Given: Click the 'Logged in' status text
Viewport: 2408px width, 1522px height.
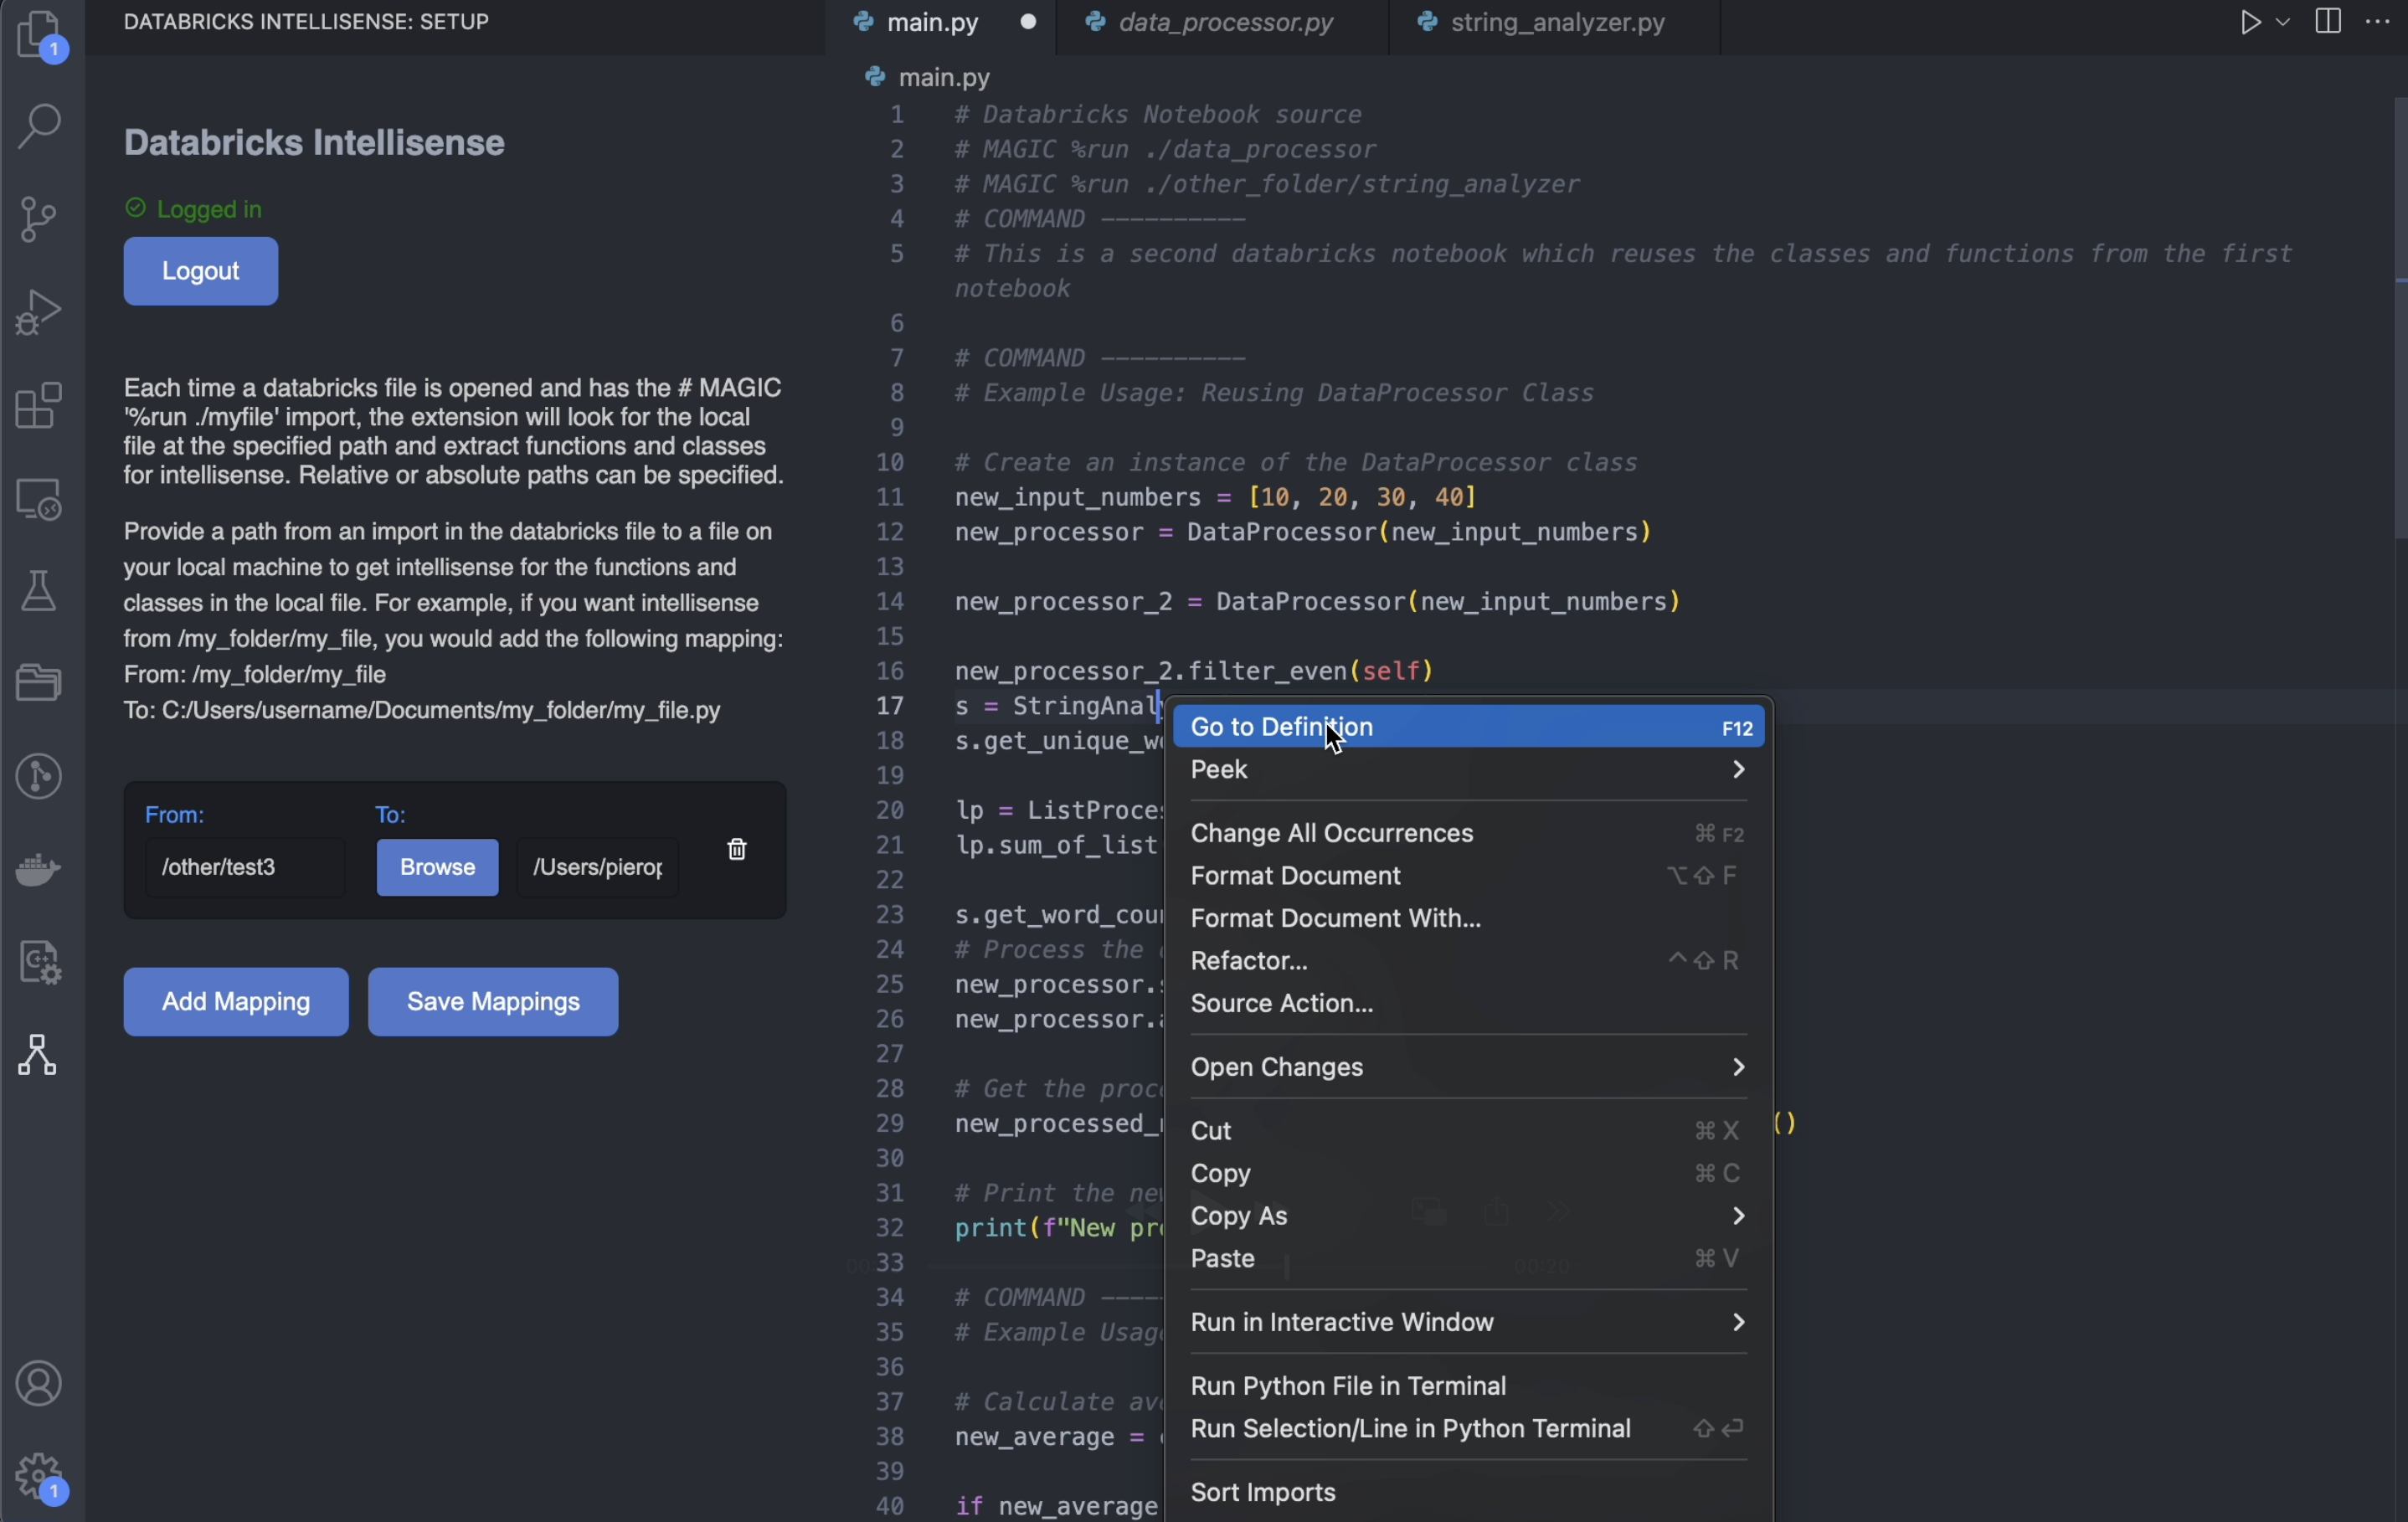Looking at the screenshot, I should pyautogui.click(x=209, y=209).
